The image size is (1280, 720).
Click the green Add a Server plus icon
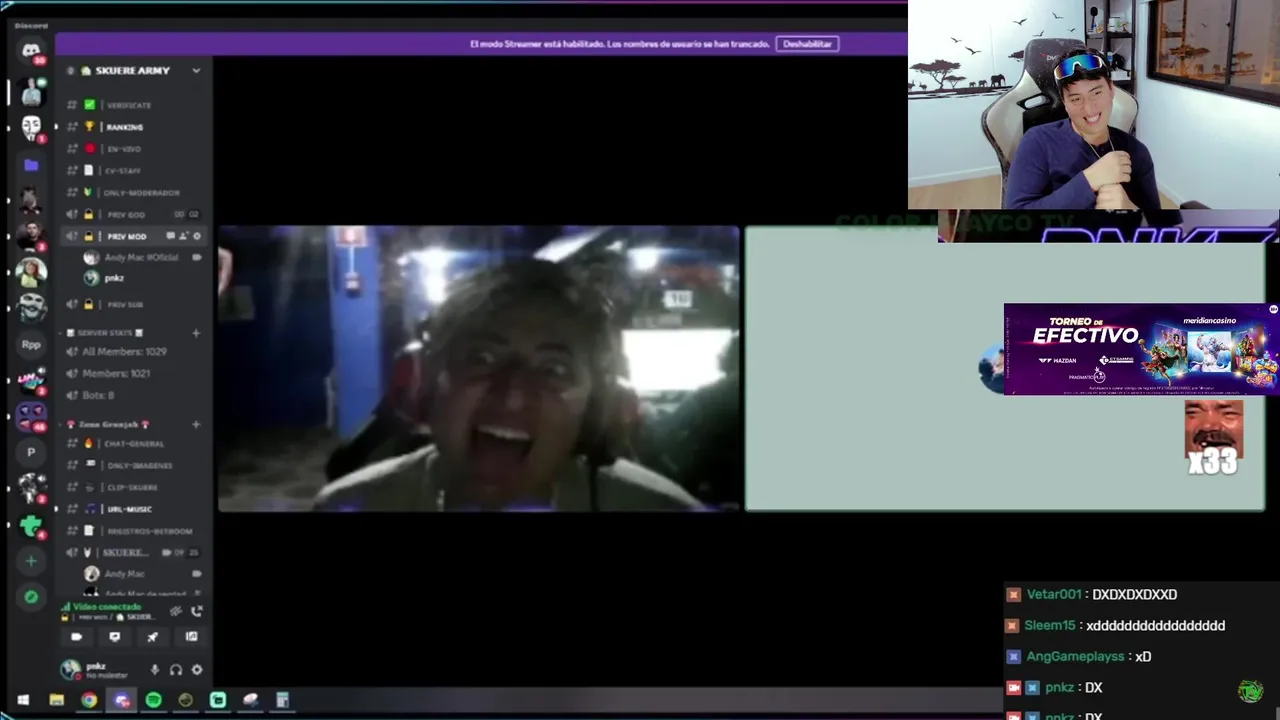[31, 561]
